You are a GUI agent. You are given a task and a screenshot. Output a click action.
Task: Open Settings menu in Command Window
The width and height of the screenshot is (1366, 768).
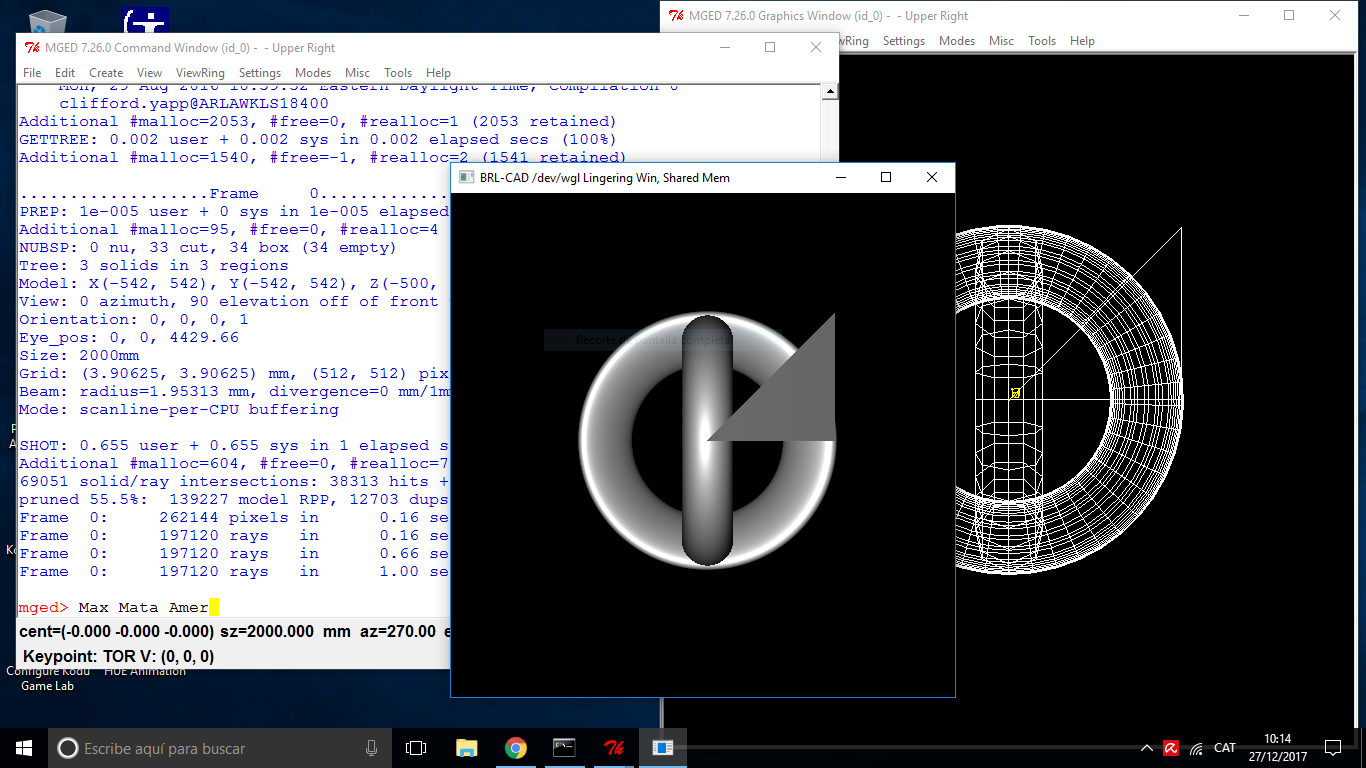(x=260, y=73)
